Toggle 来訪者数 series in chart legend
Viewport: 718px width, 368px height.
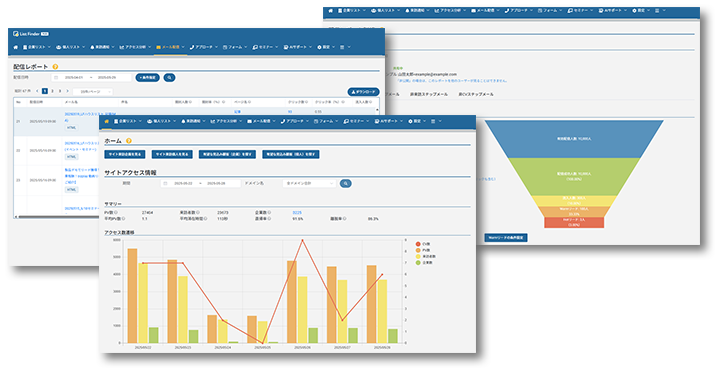[x=425, y=257]
